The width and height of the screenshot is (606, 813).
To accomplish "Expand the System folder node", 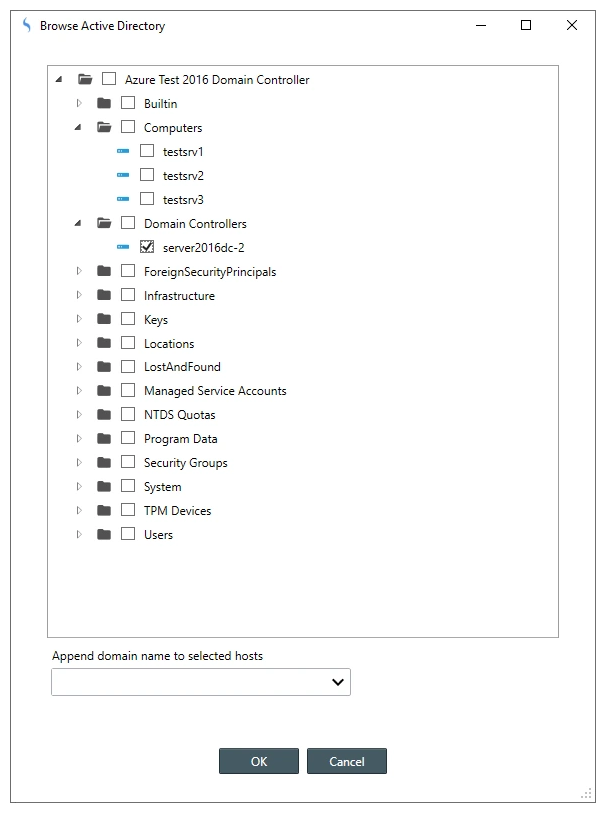I will pyautogui.click(x=80, y=487).
